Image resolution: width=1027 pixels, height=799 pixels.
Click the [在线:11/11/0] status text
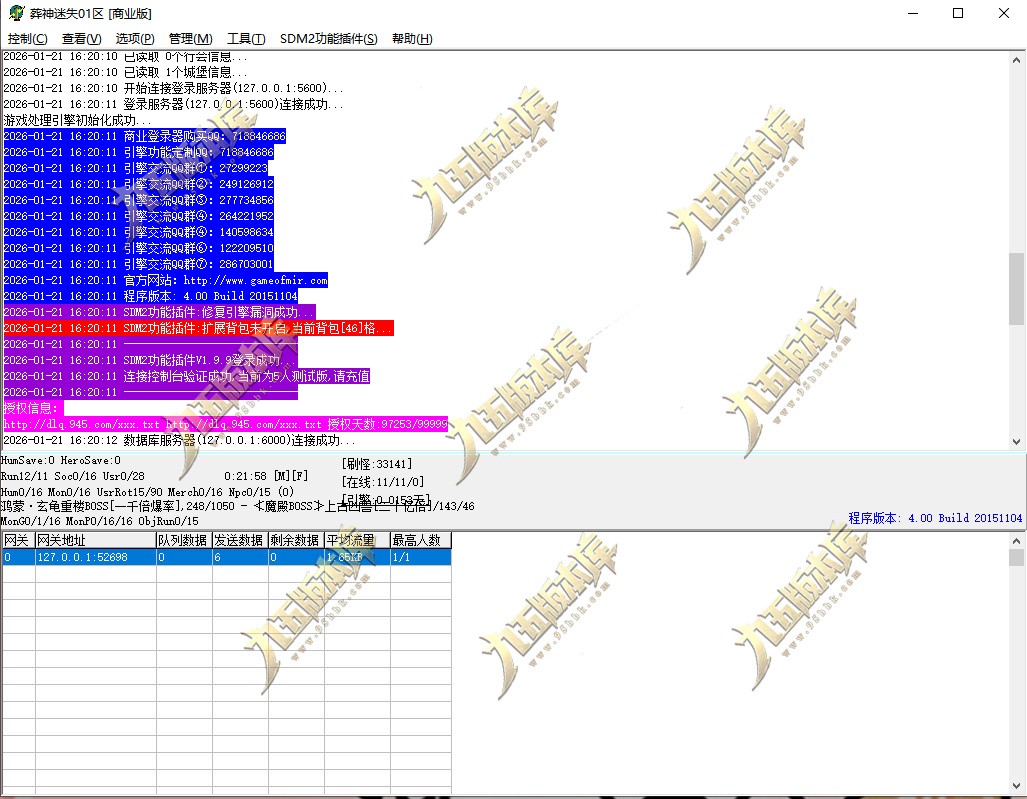coord(383,483)
